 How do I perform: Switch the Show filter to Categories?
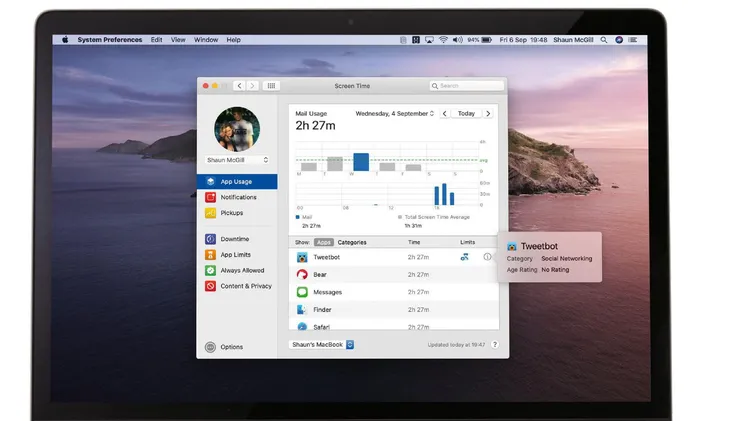click(352, 242)
